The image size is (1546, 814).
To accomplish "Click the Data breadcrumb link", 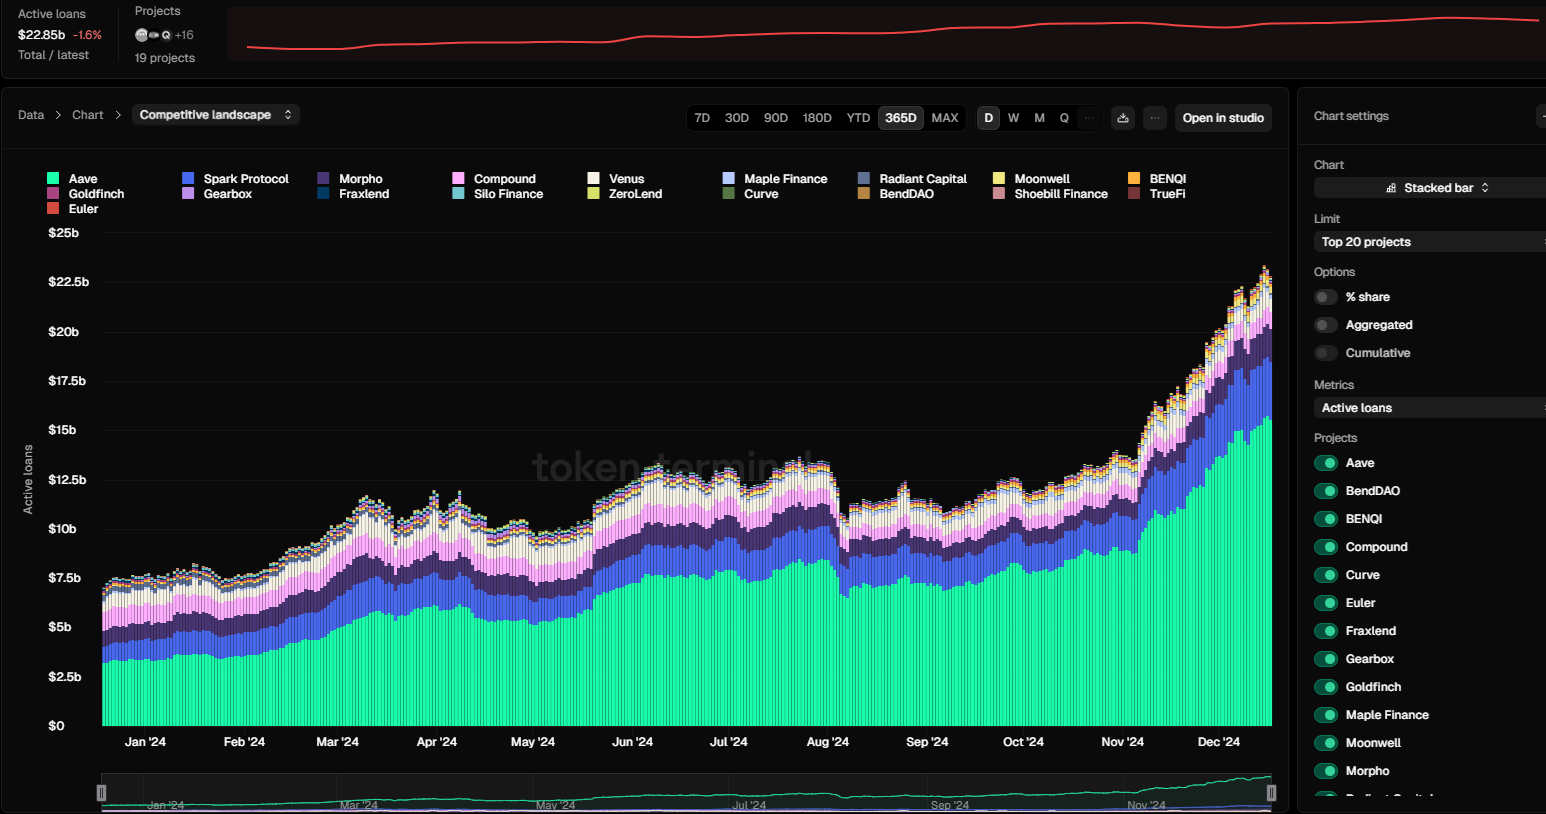I will click(31, 115).
